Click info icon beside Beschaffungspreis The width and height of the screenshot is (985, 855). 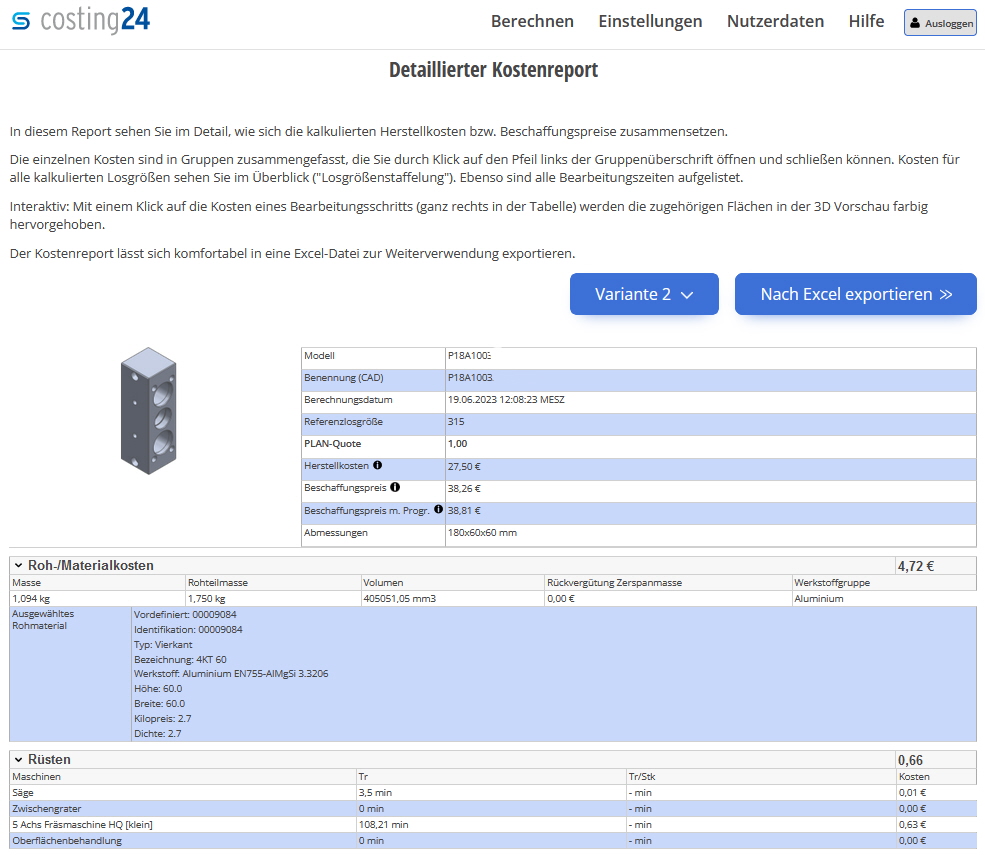pyautogui.click(x=395, y=487)
